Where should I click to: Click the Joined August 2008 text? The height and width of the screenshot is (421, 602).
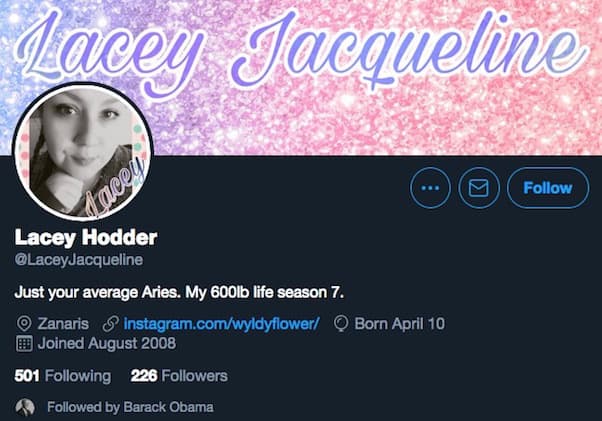(x=107, y=343)
